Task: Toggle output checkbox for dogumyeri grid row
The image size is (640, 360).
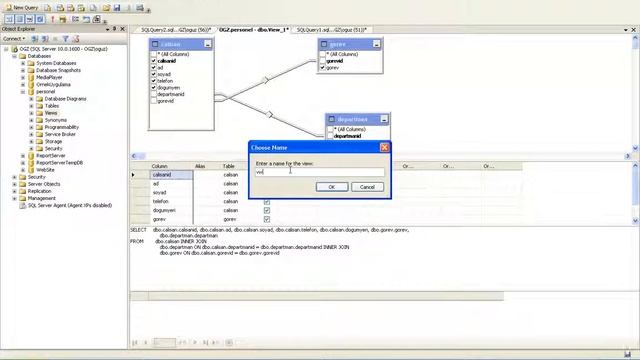Action: pyautogui.click(x=267, y=210)
